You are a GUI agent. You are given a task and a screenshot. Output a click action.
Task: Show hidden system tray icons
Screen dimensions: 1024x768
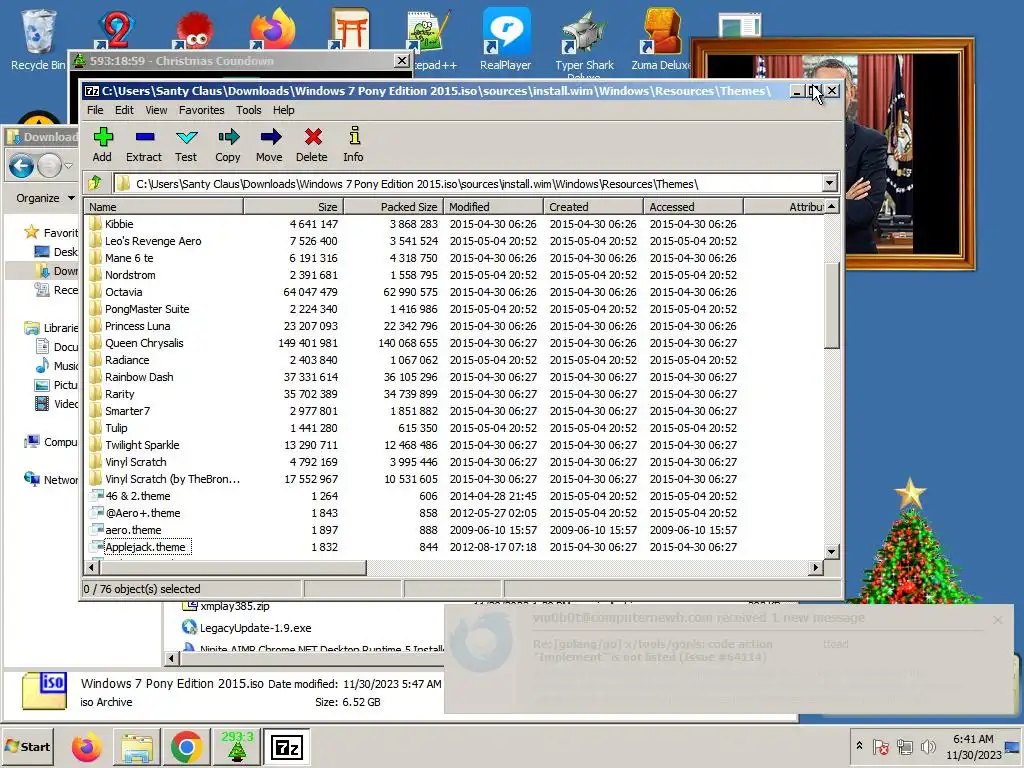(x=859, y=746)
